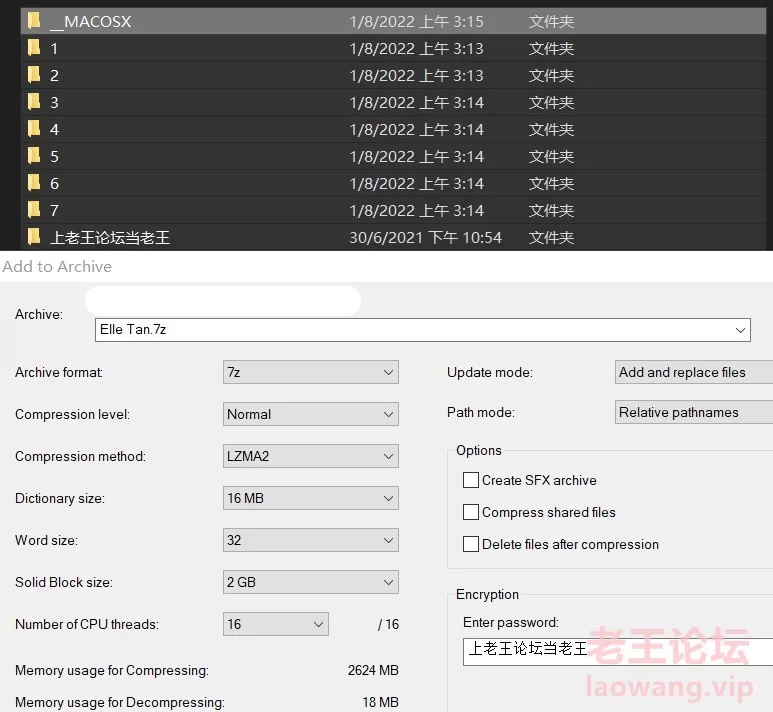
Task: Click the folder 6 icon
Action: tap(34, 183)
